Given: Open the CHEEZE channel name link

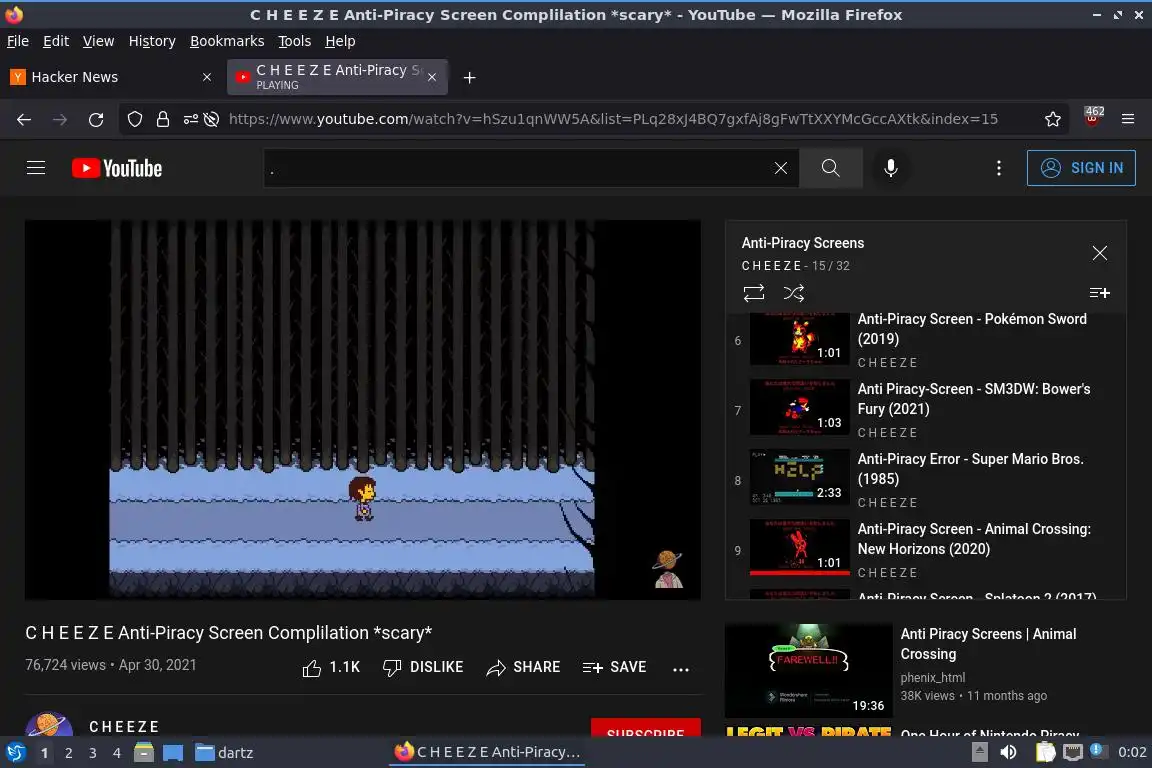Looking at the screenshot, I should pos(124,727).
